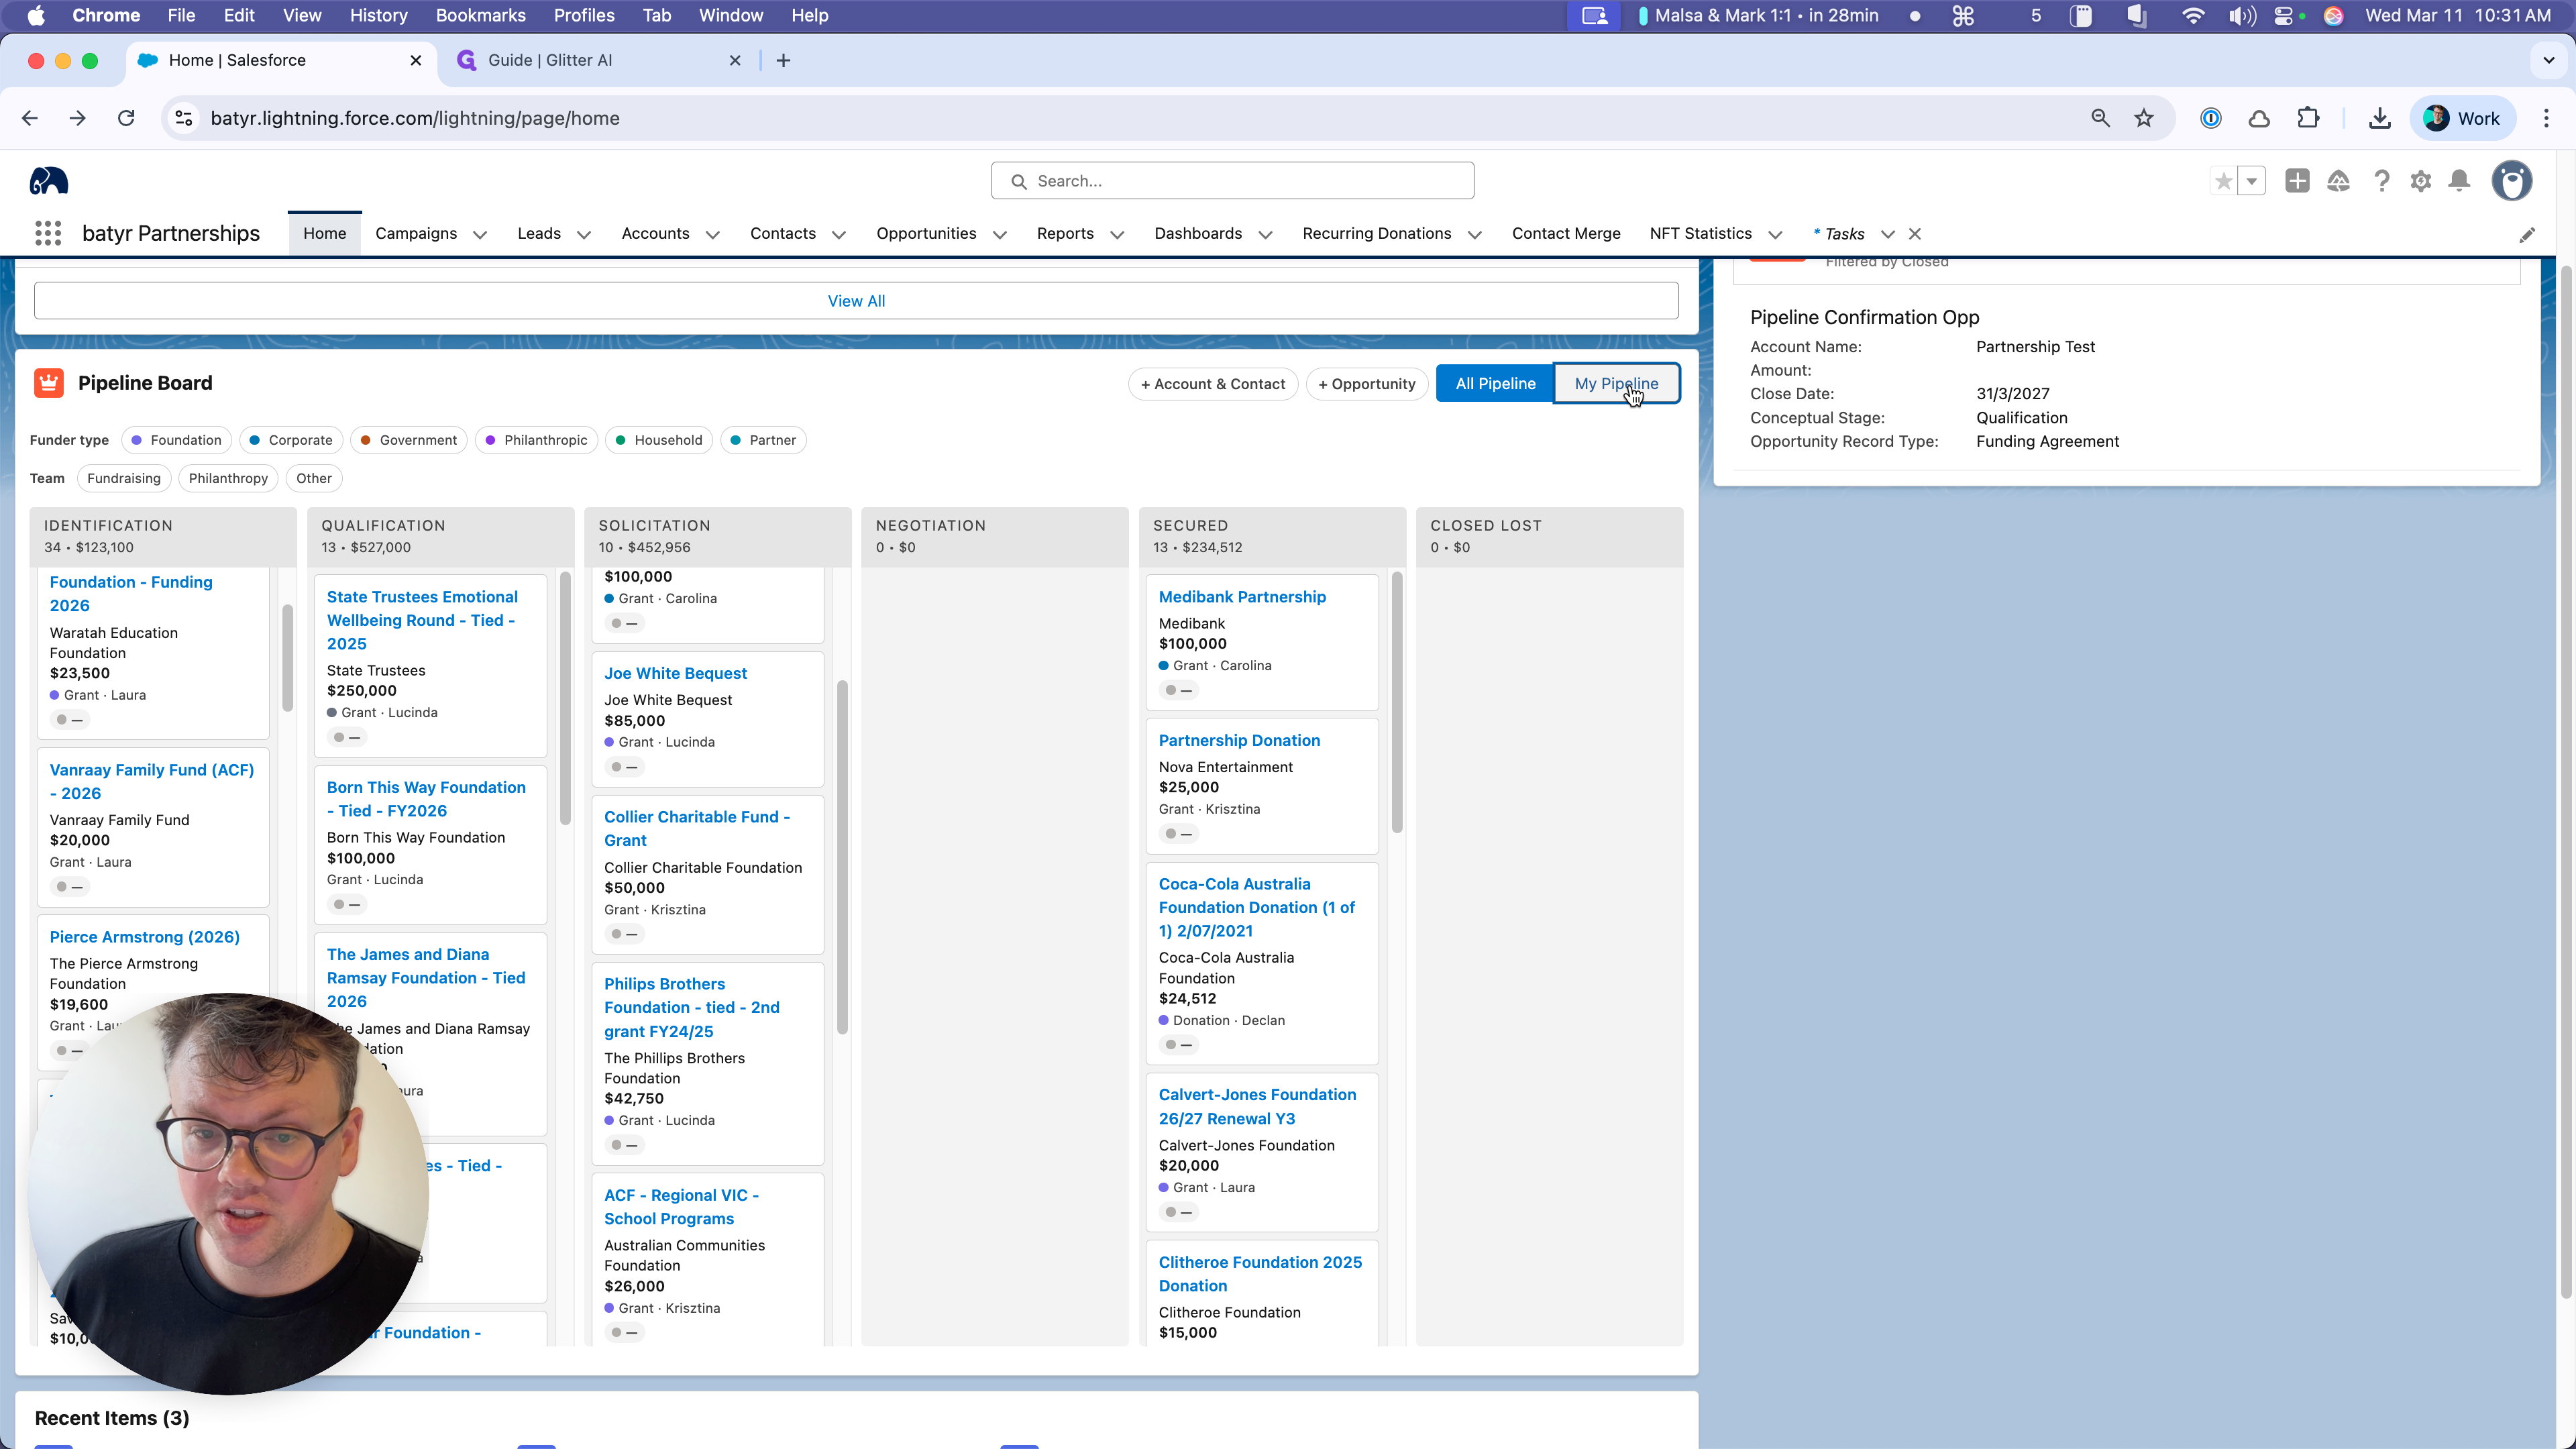Image resolution: width=2576 pixels, height=1449 pixels.
Task: Expand the Accounts tab chevron
Action: click(x=713, y=235)
